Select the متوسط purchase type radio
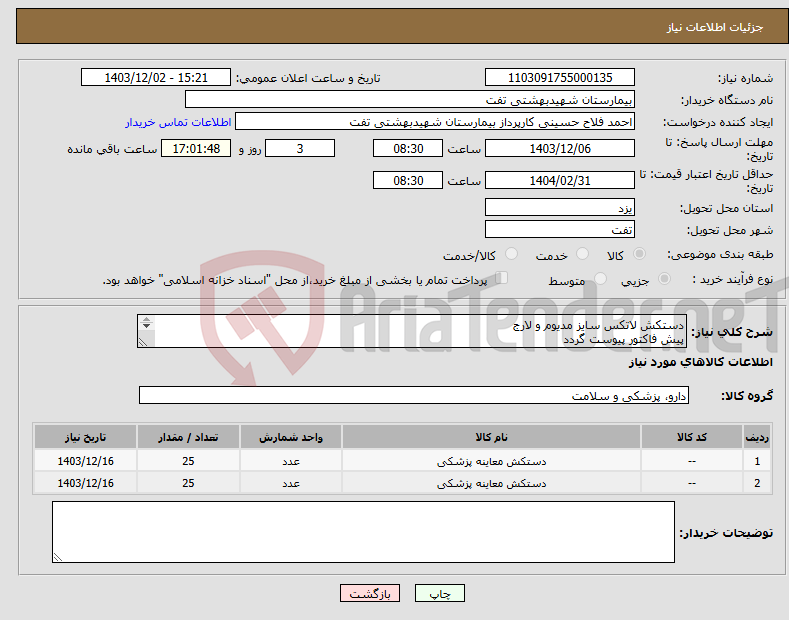 (600, 279)
